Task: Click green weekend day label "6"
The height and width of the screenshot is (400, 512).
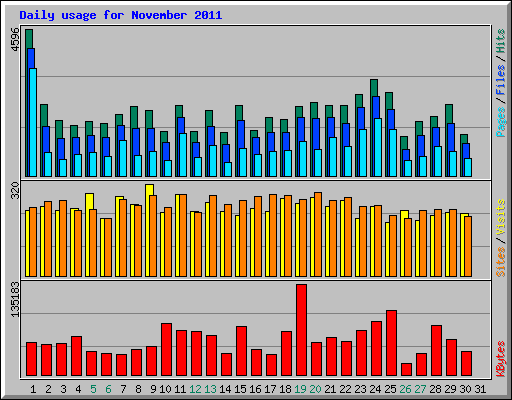Action: 108,389
